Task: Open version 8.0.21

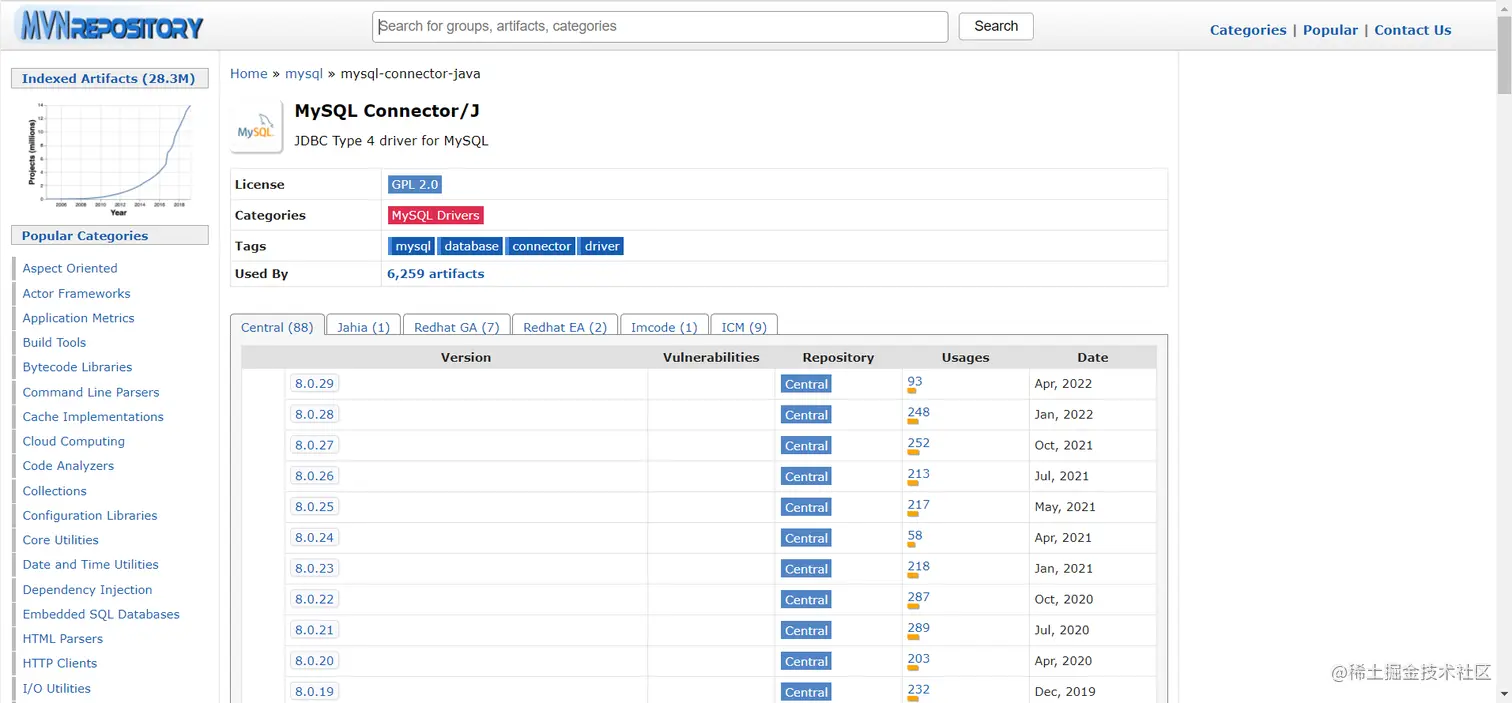Action: (x=314, y=630)
